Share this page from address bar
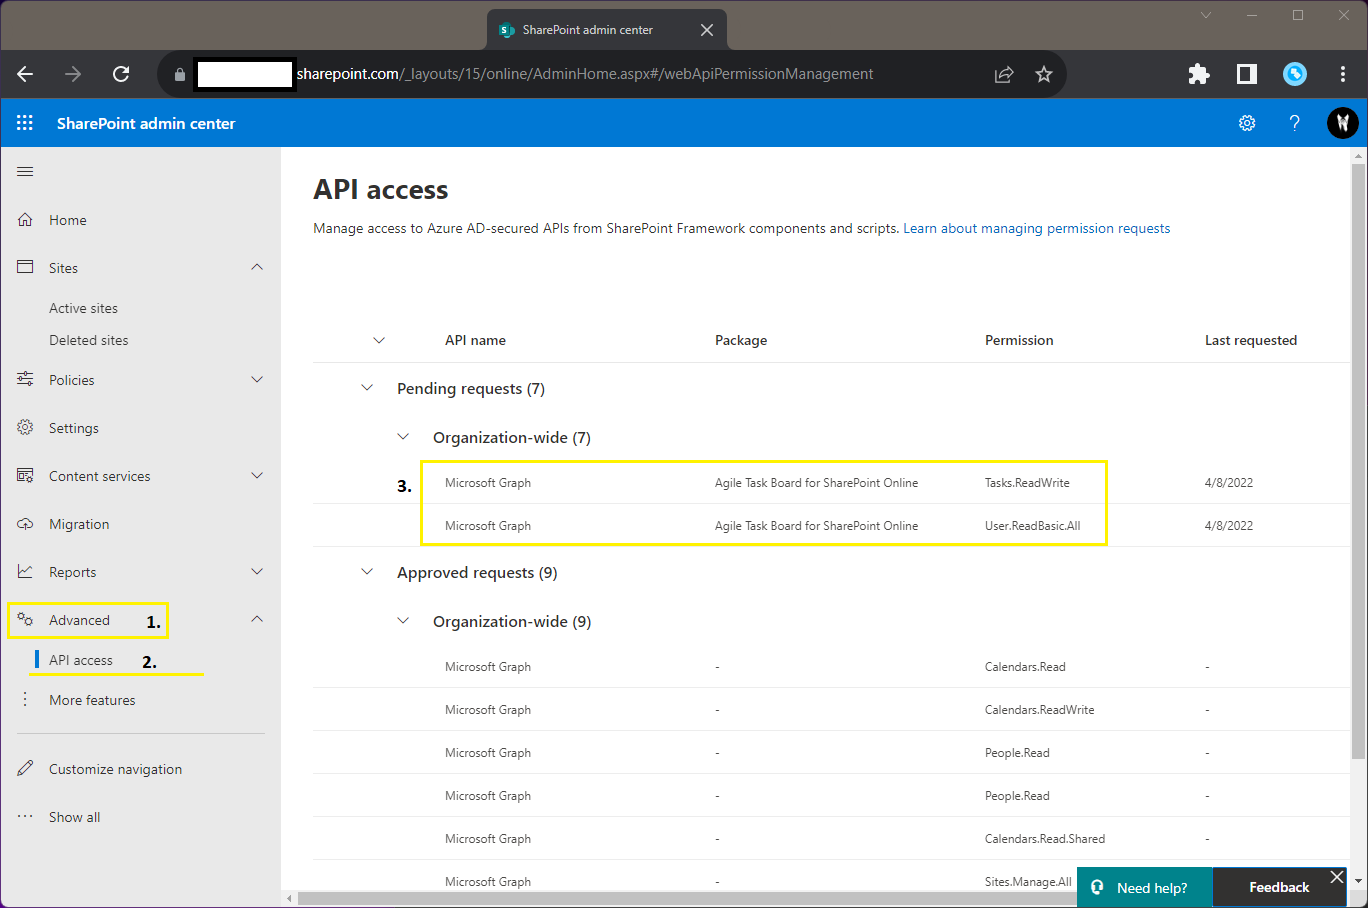 (x=1004, y=74)
